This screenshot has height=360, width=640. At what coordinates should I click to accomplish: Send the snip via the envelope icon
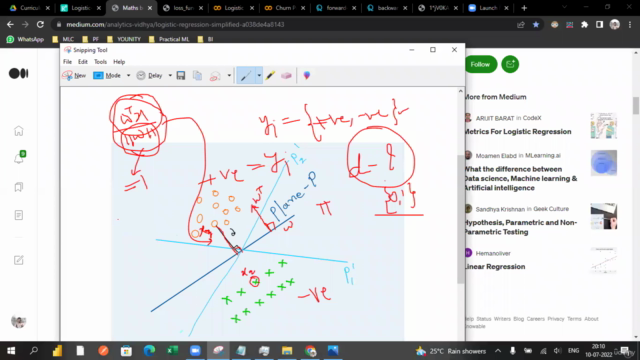pyautogui.click(x=215, y=76)
